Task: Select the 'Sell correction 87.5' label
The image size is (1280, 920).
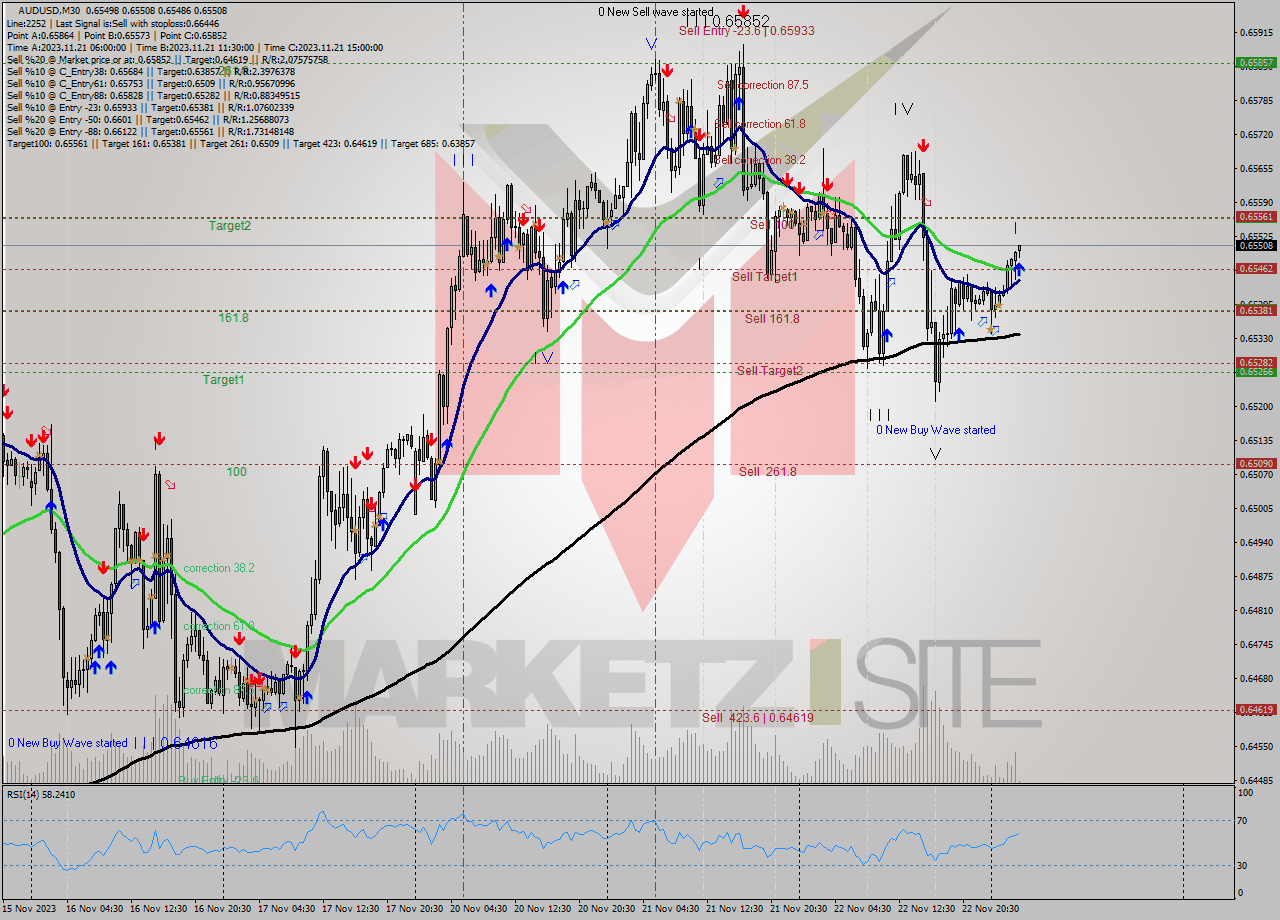Action: [764, 85]
